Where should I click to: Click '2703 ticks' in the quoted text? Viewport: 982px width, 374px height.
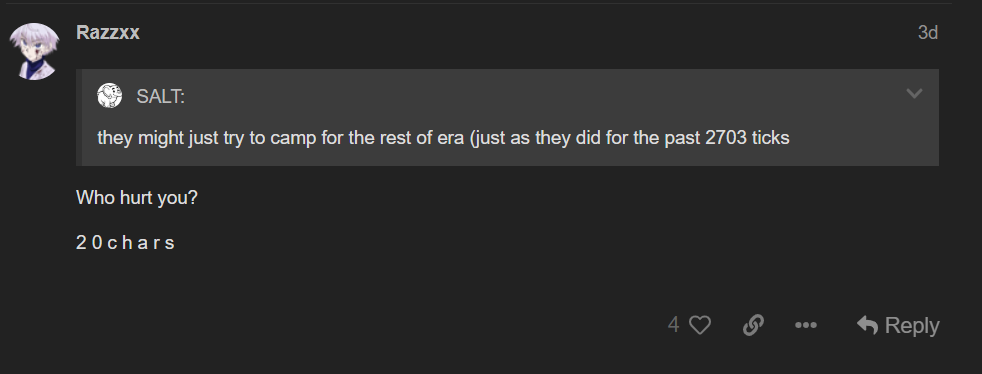(747, 138)
